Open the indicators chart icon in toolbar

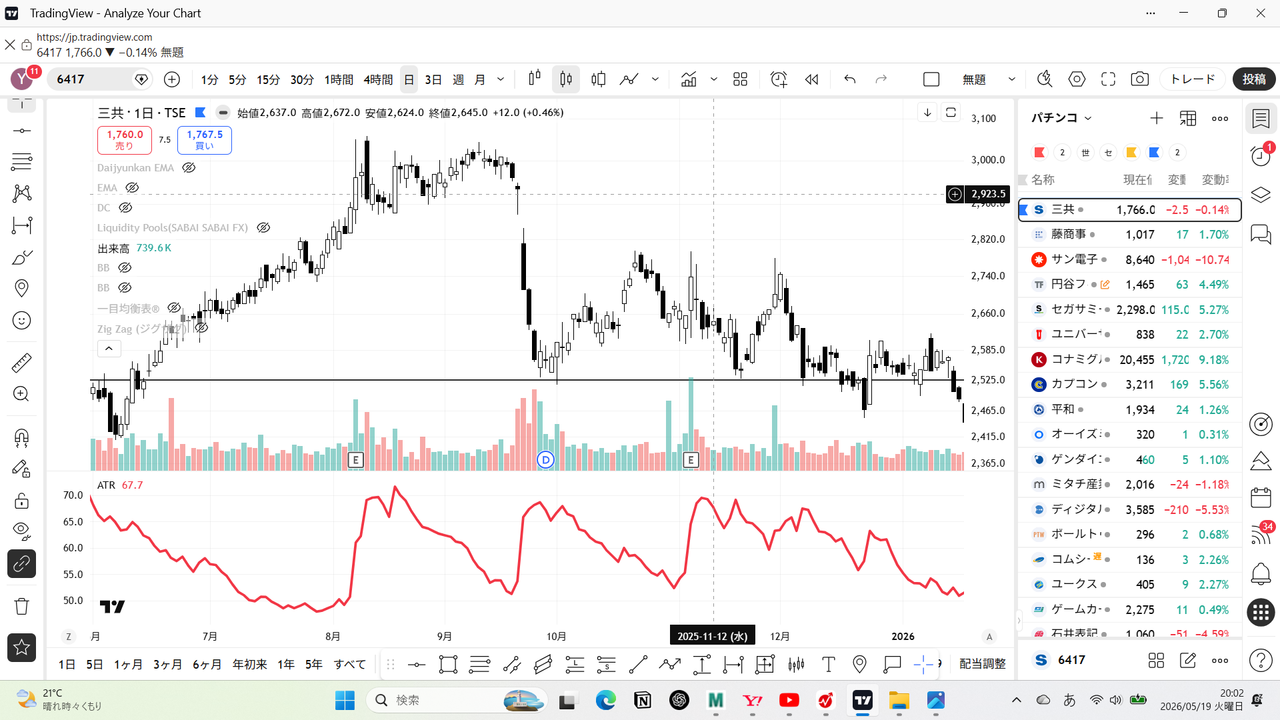689,79
